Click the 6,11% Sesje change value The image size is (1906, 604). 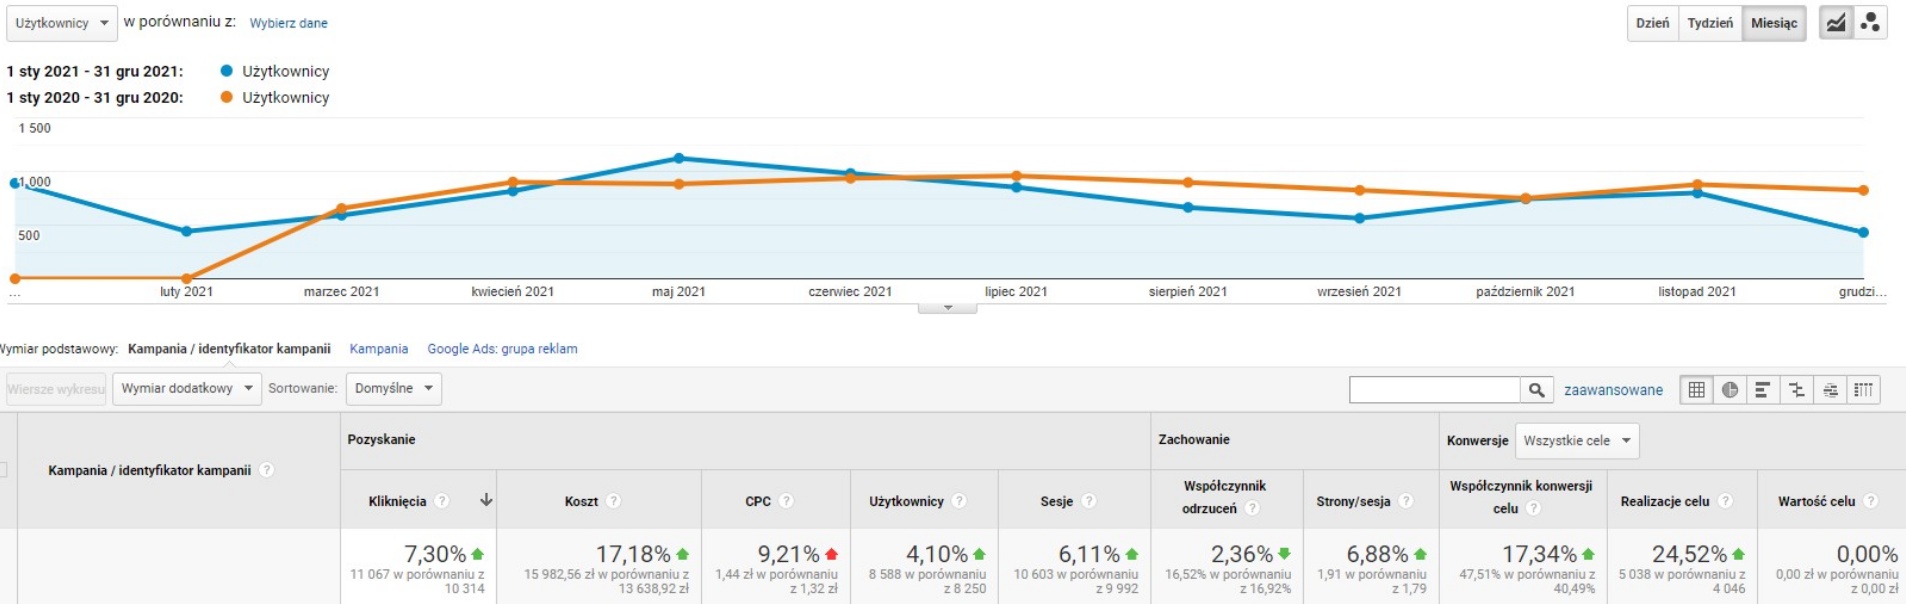point(1089,554)
